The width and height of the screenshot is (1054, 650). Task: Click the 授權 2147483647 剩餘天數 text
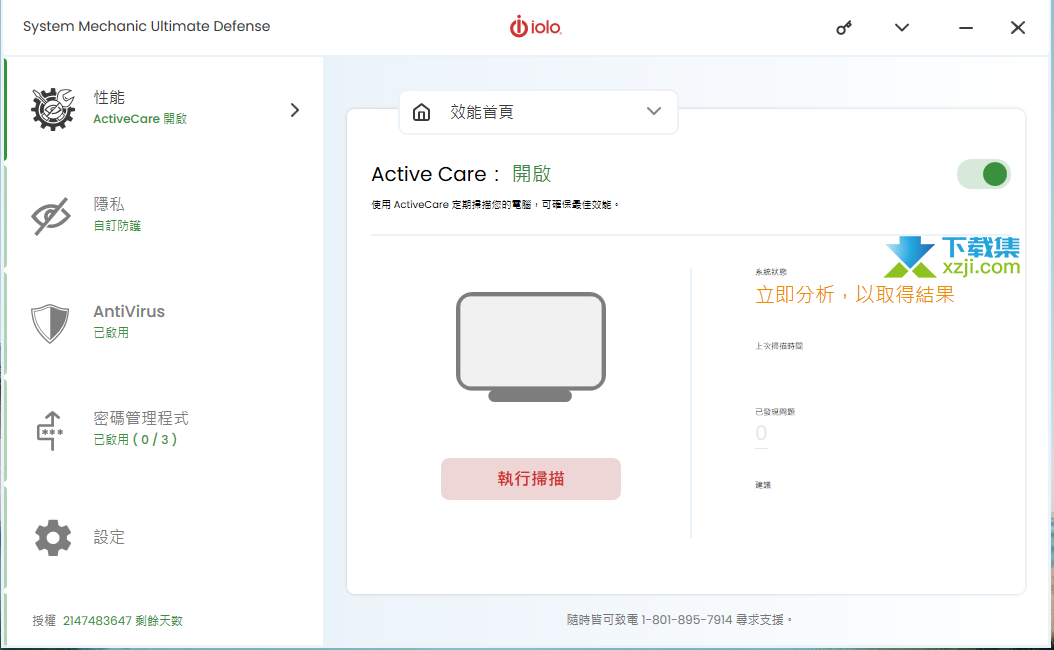click(x=108, y=620)
